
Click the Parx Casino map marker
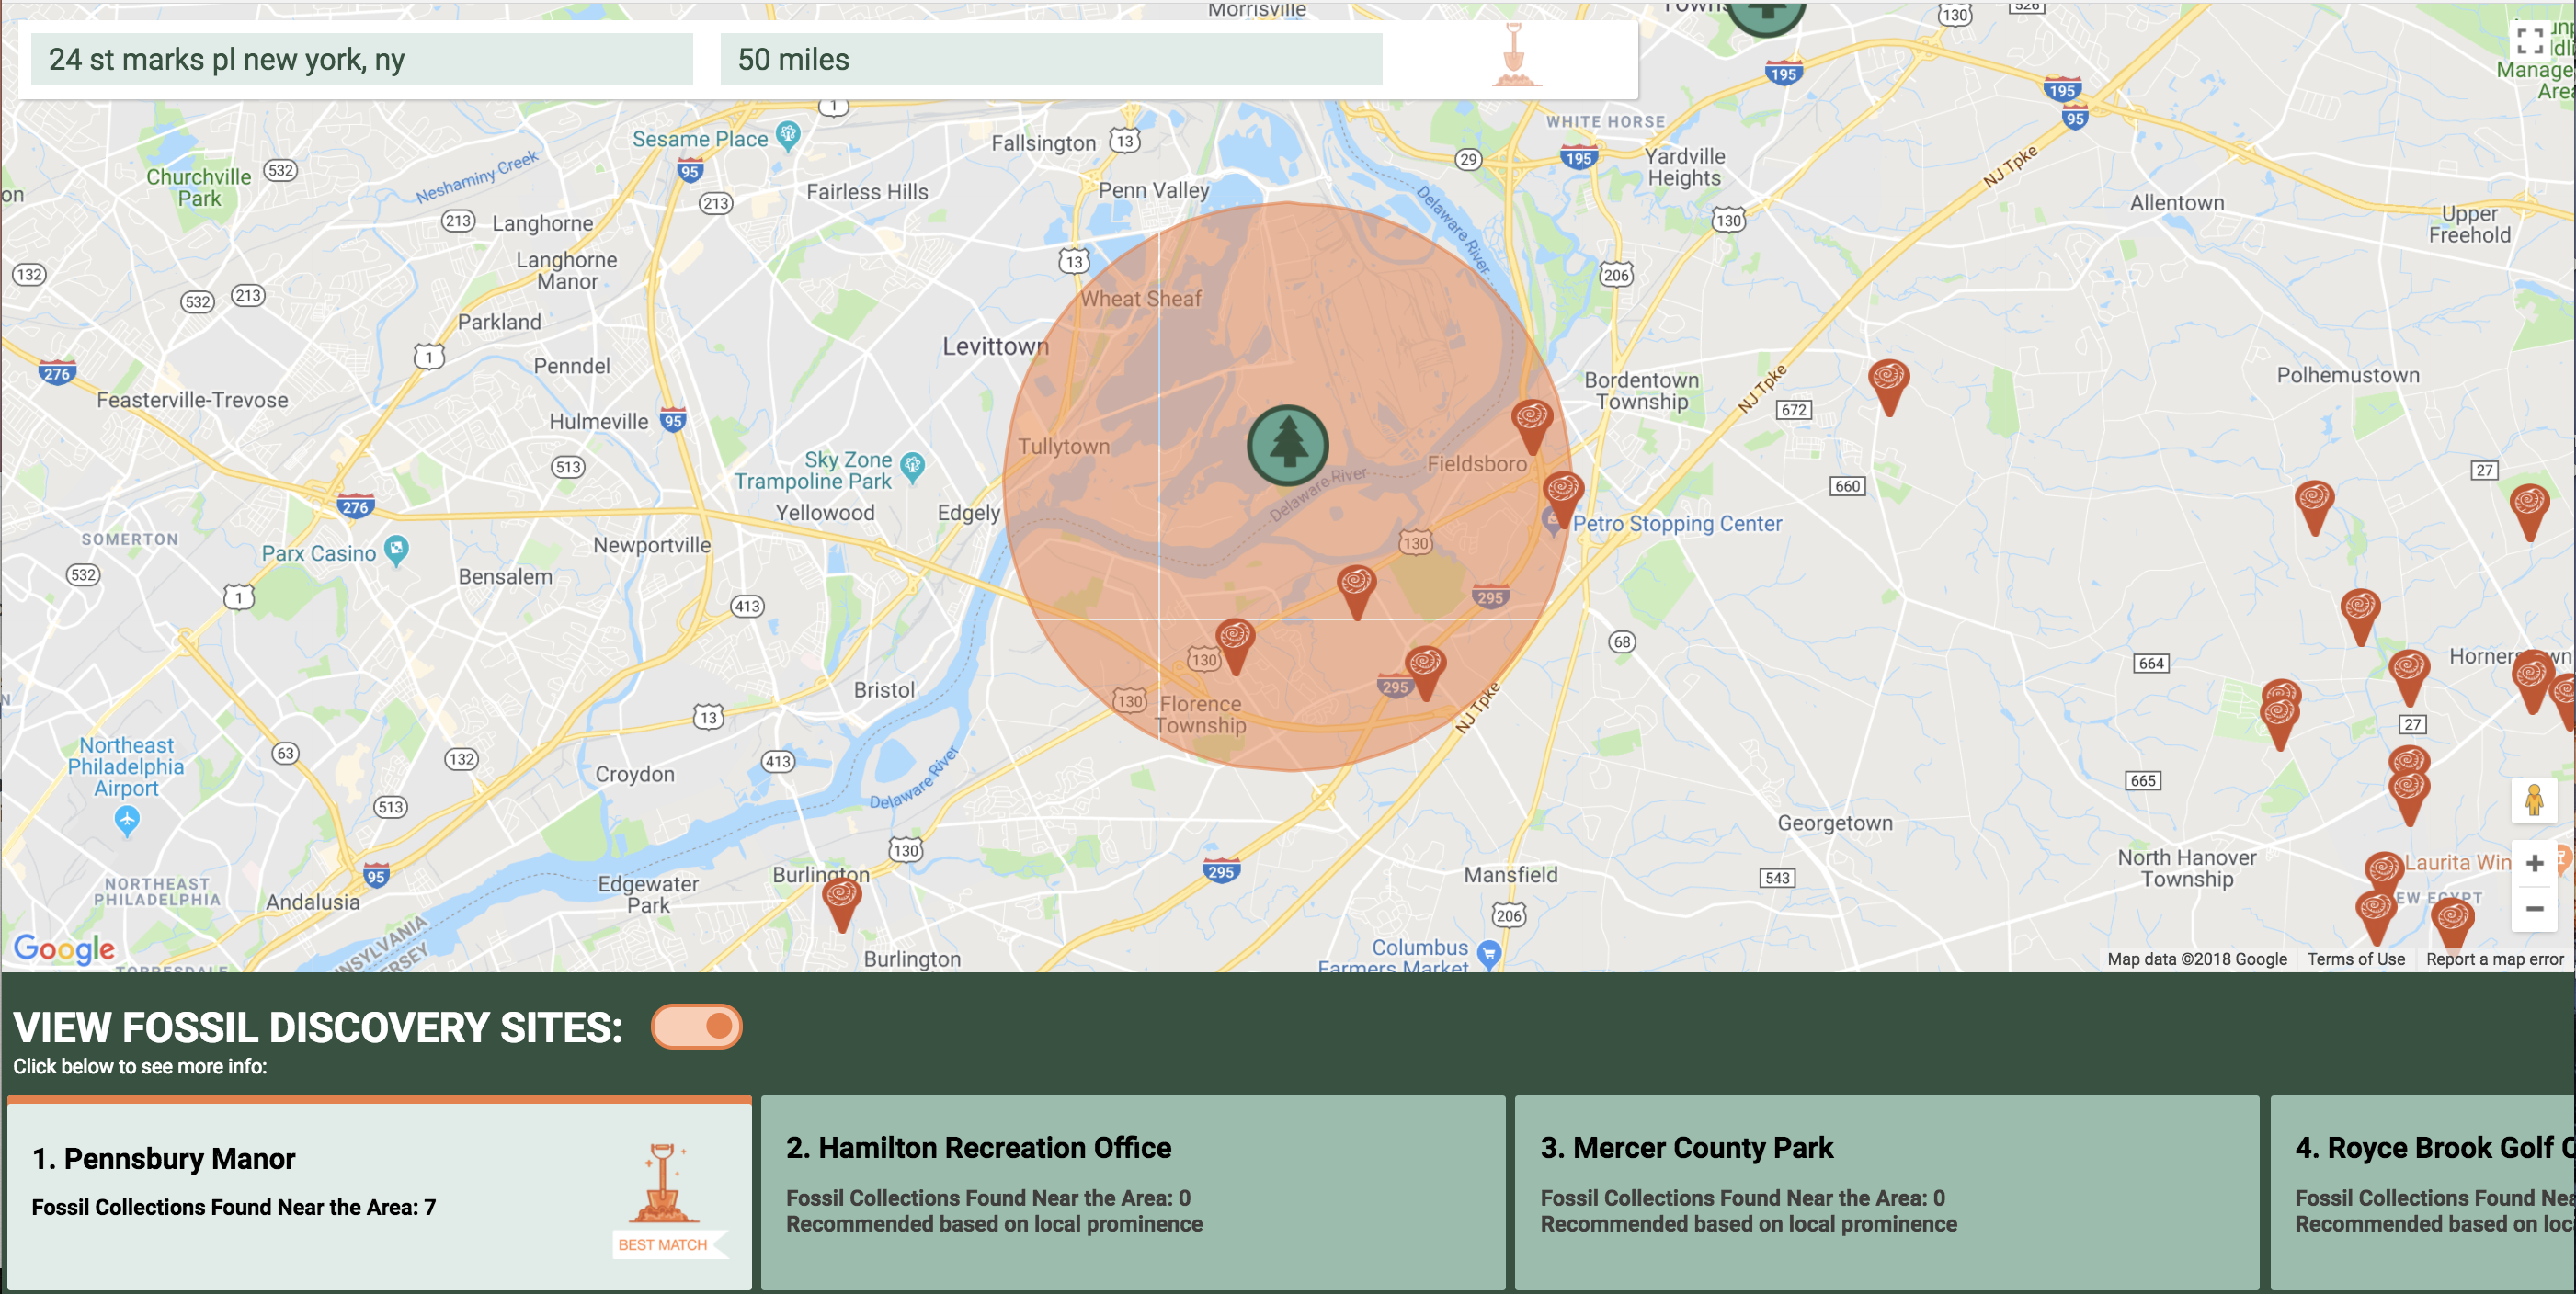(397, 549)
